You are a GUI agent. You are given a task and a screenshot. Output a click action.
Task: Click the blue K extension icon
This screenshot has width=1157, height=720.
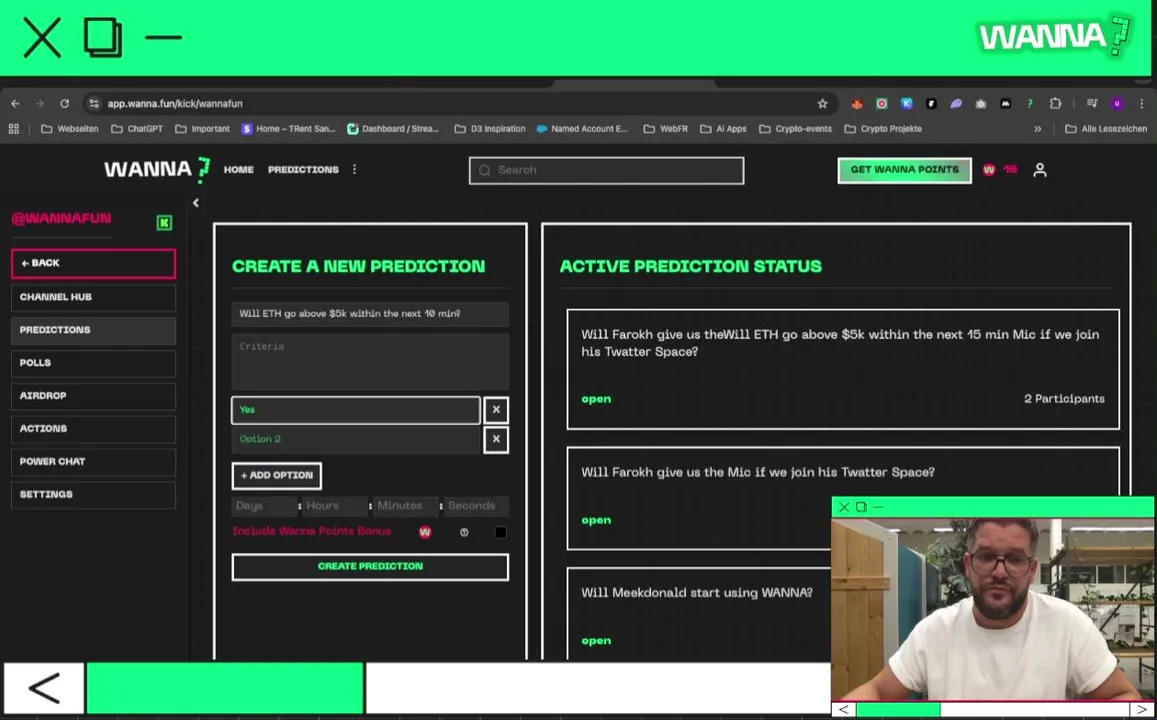[907, 104]
